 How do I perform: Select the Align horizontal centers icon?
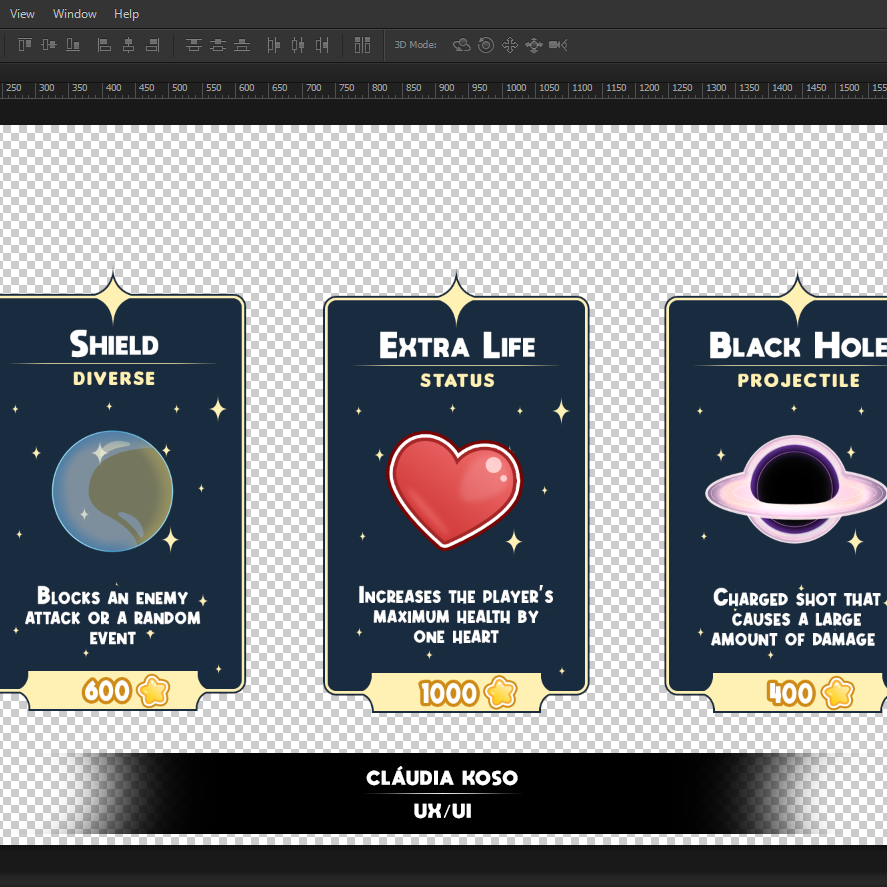130,45
